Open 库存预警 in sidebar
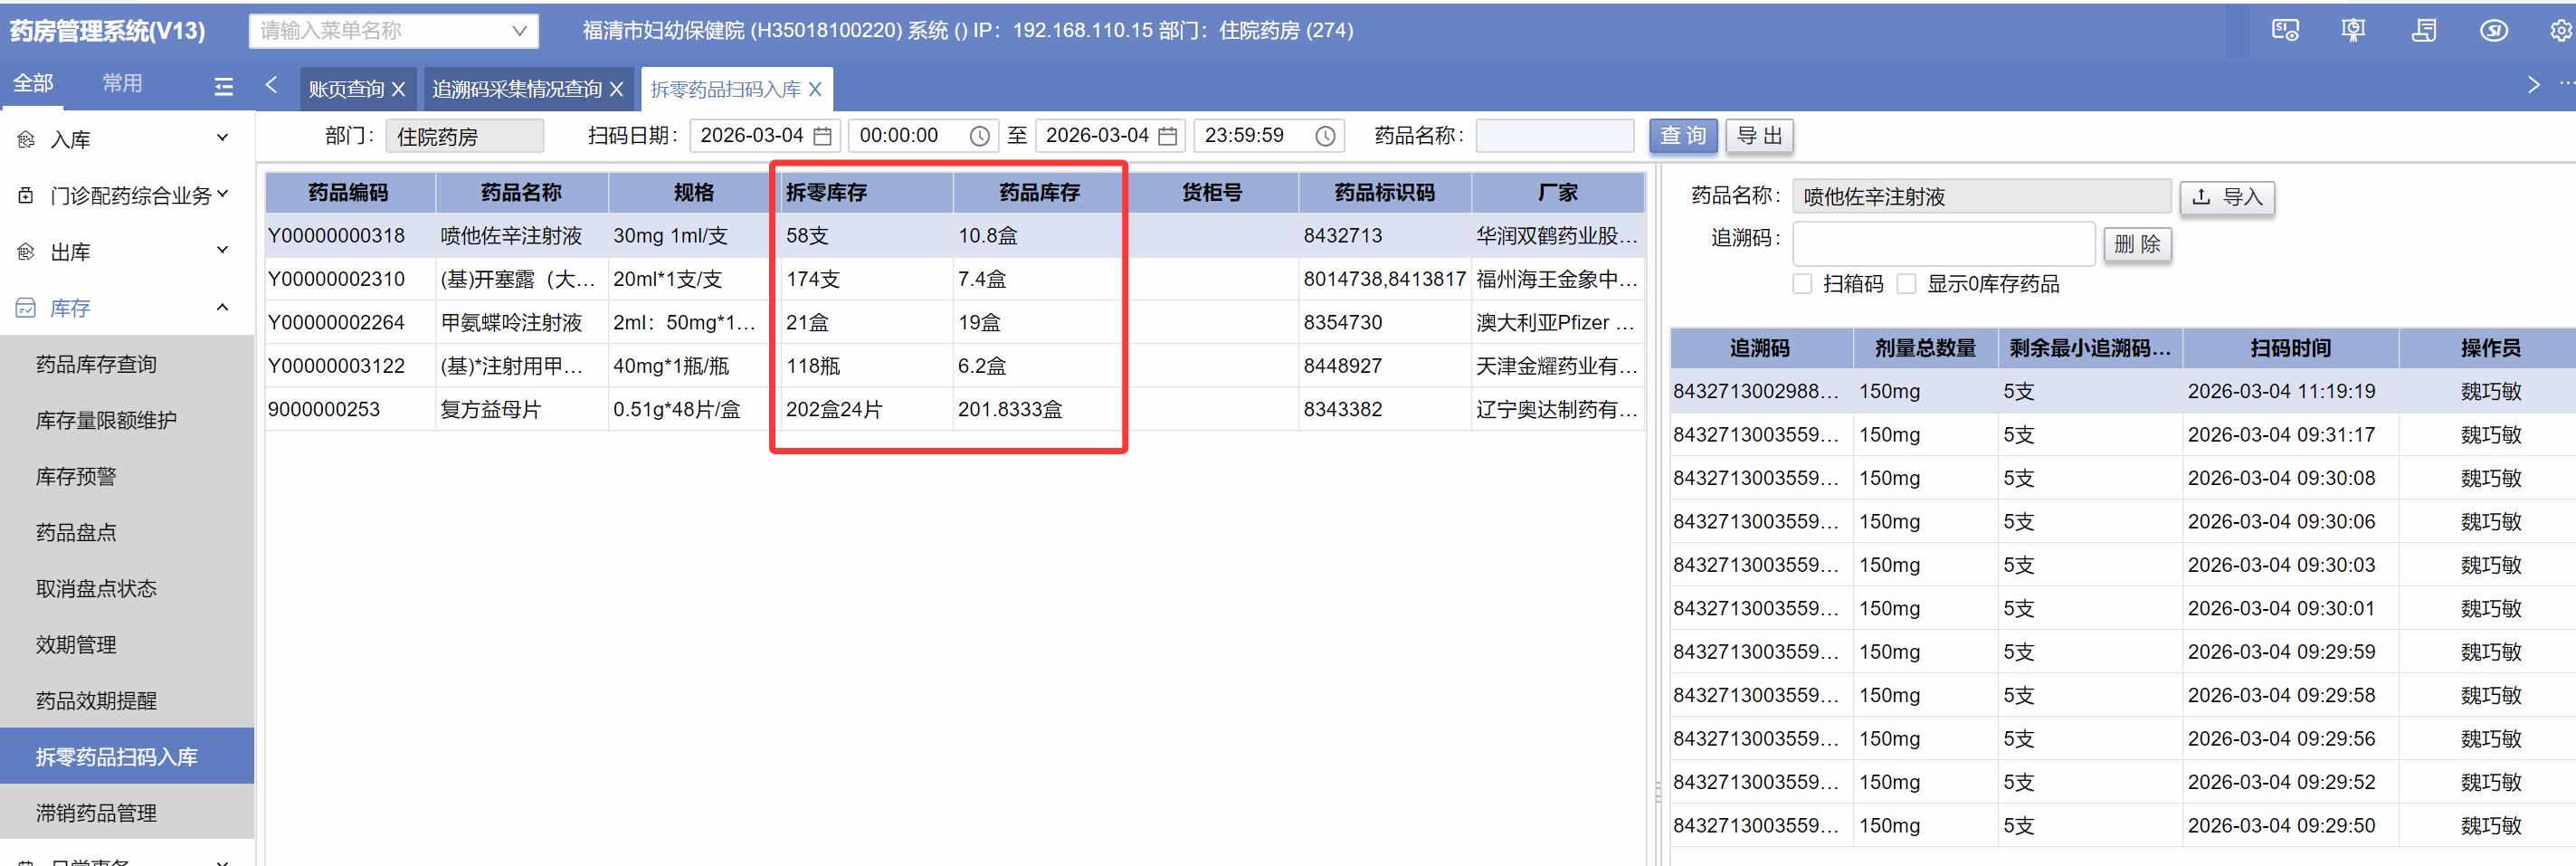 tap(126, 476)
